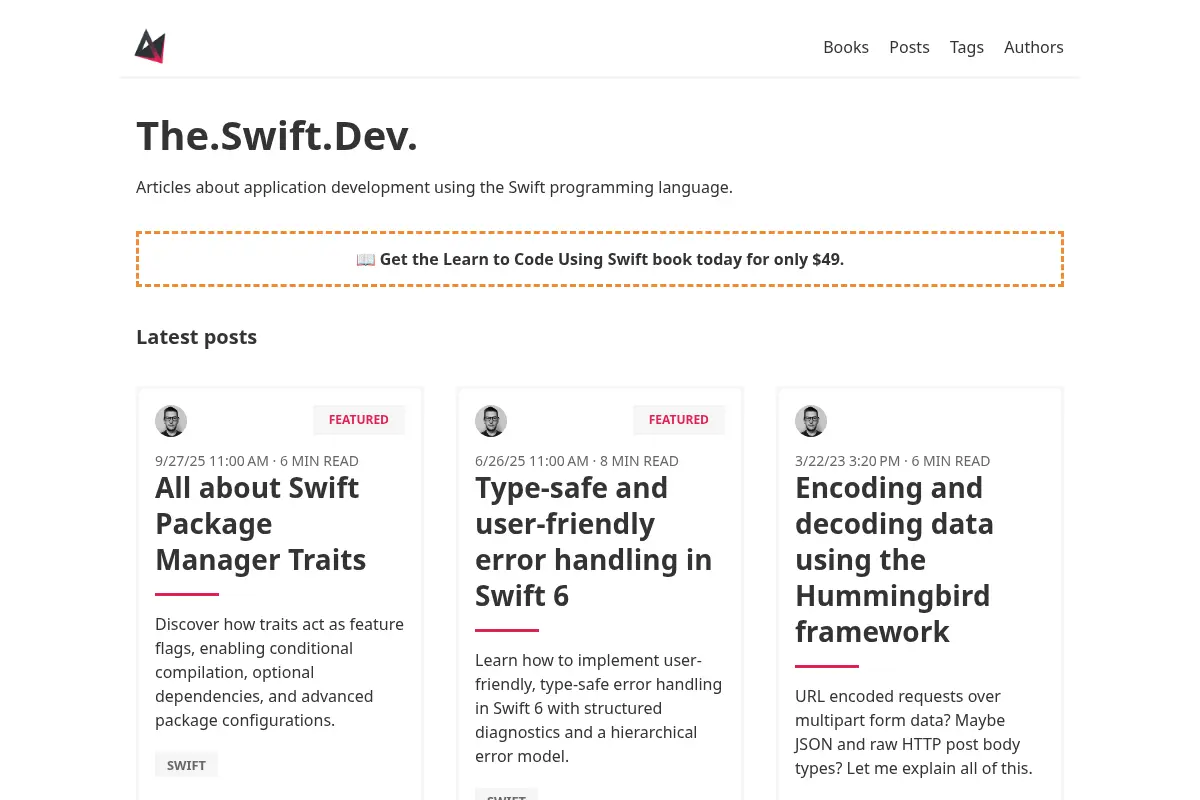This screenshot has height=800, width=1200.
Task: Click the SWIFT tag under the Traits post
Action: click(x=186, y=765)
